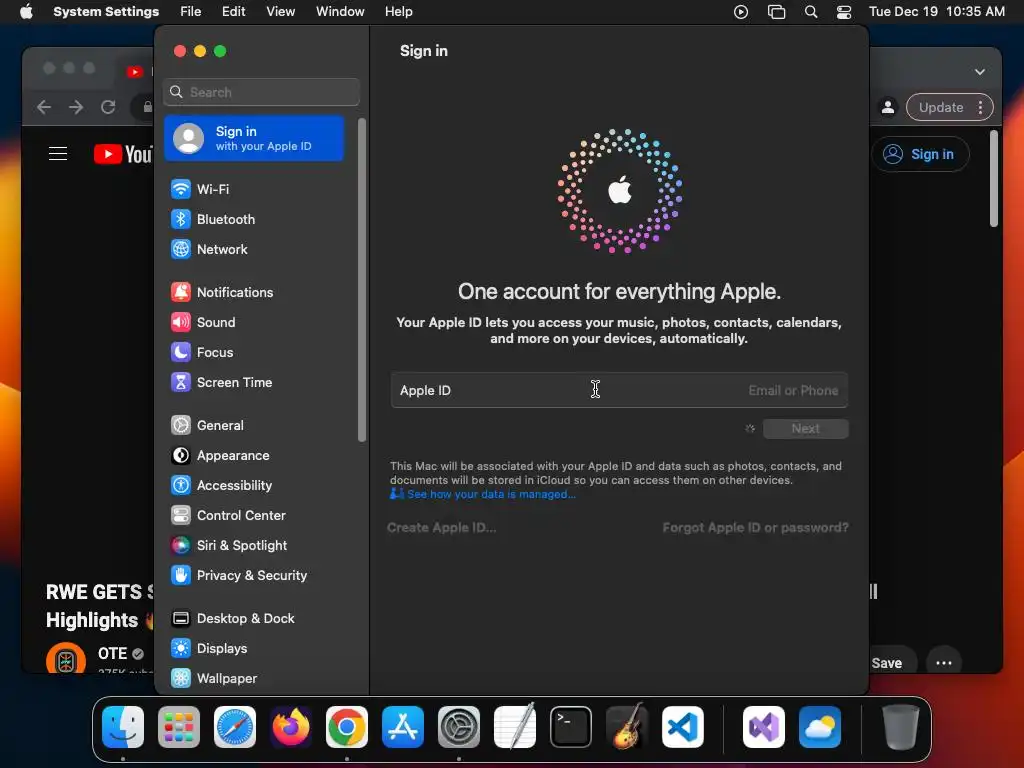Click the screen mirroring menu bar icon
The image size is (1024, 768).
776,12
